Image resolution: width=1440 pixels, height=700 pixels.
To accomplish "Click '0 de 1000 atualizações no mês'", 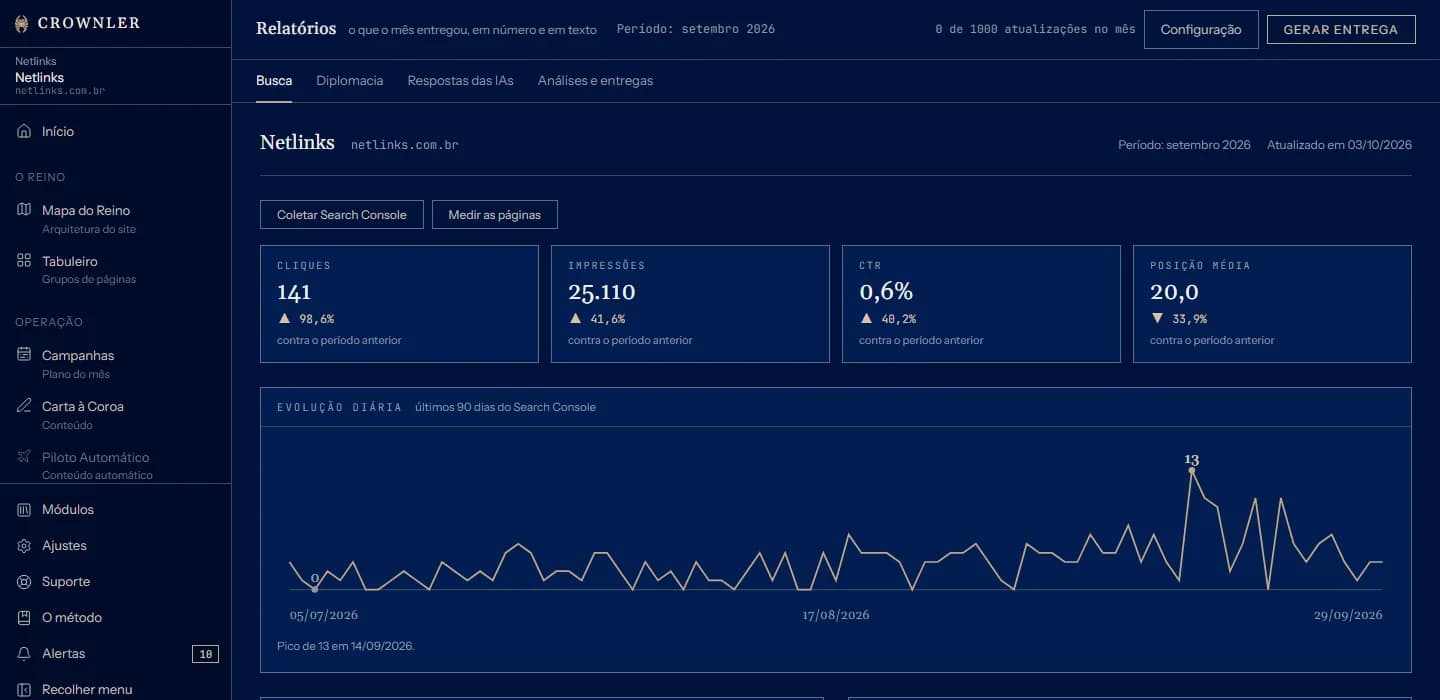I will click(x=1035, y=29).
